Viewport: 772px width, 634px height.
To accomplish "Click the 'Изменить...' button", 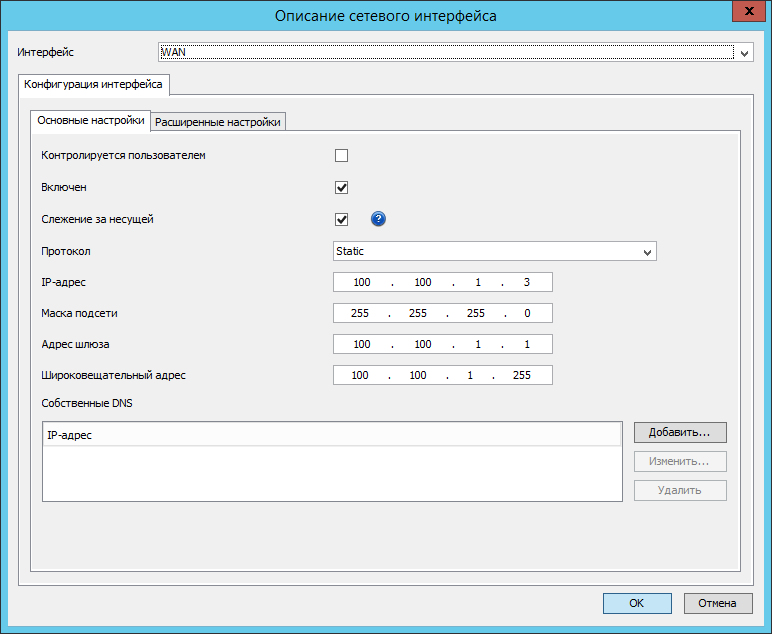I will 679,461.
